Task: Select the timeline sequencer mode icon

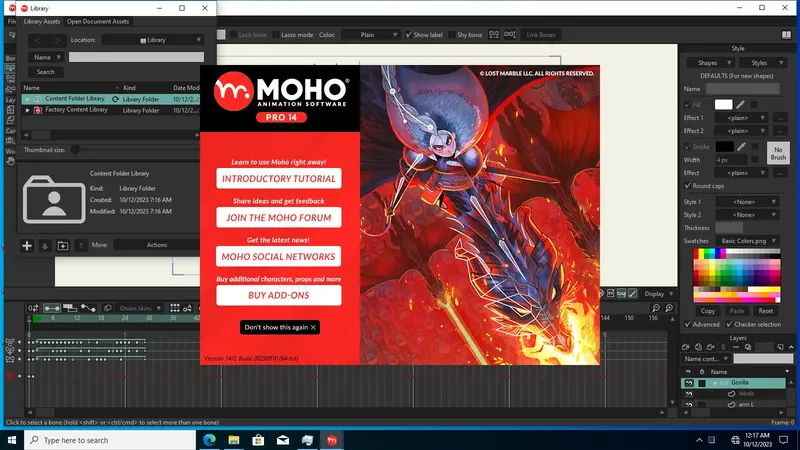Action: 70,308
